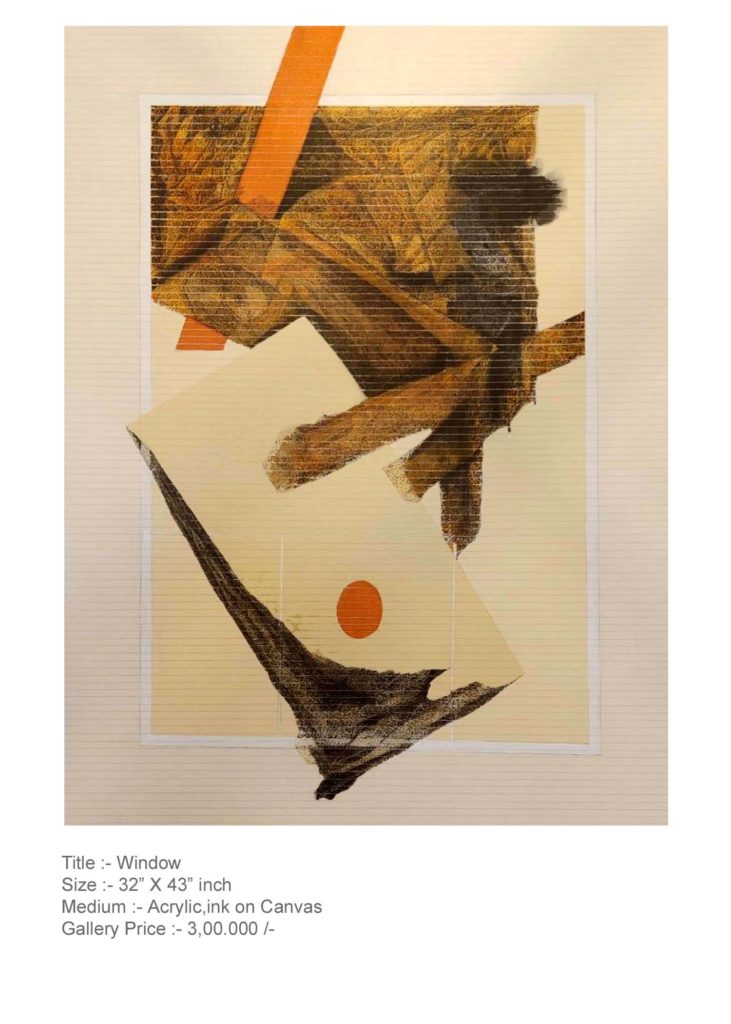Click the medium text "Acrylic,ink on Canvas"
This screenshot has width=731, height=1024.
point(235,906)
